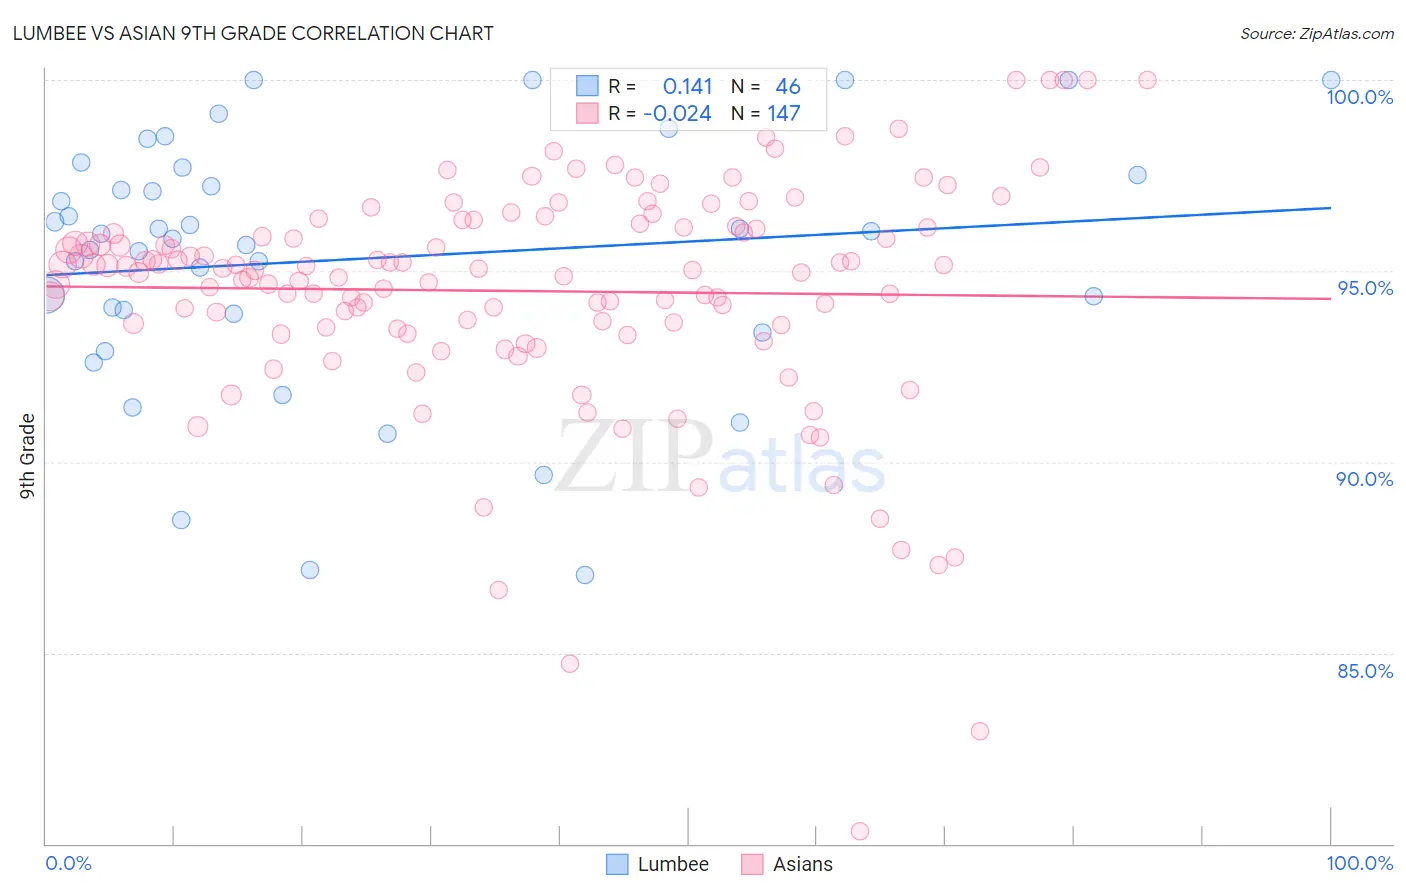Click the 9th Grade axis title

(x=28, y=456)
